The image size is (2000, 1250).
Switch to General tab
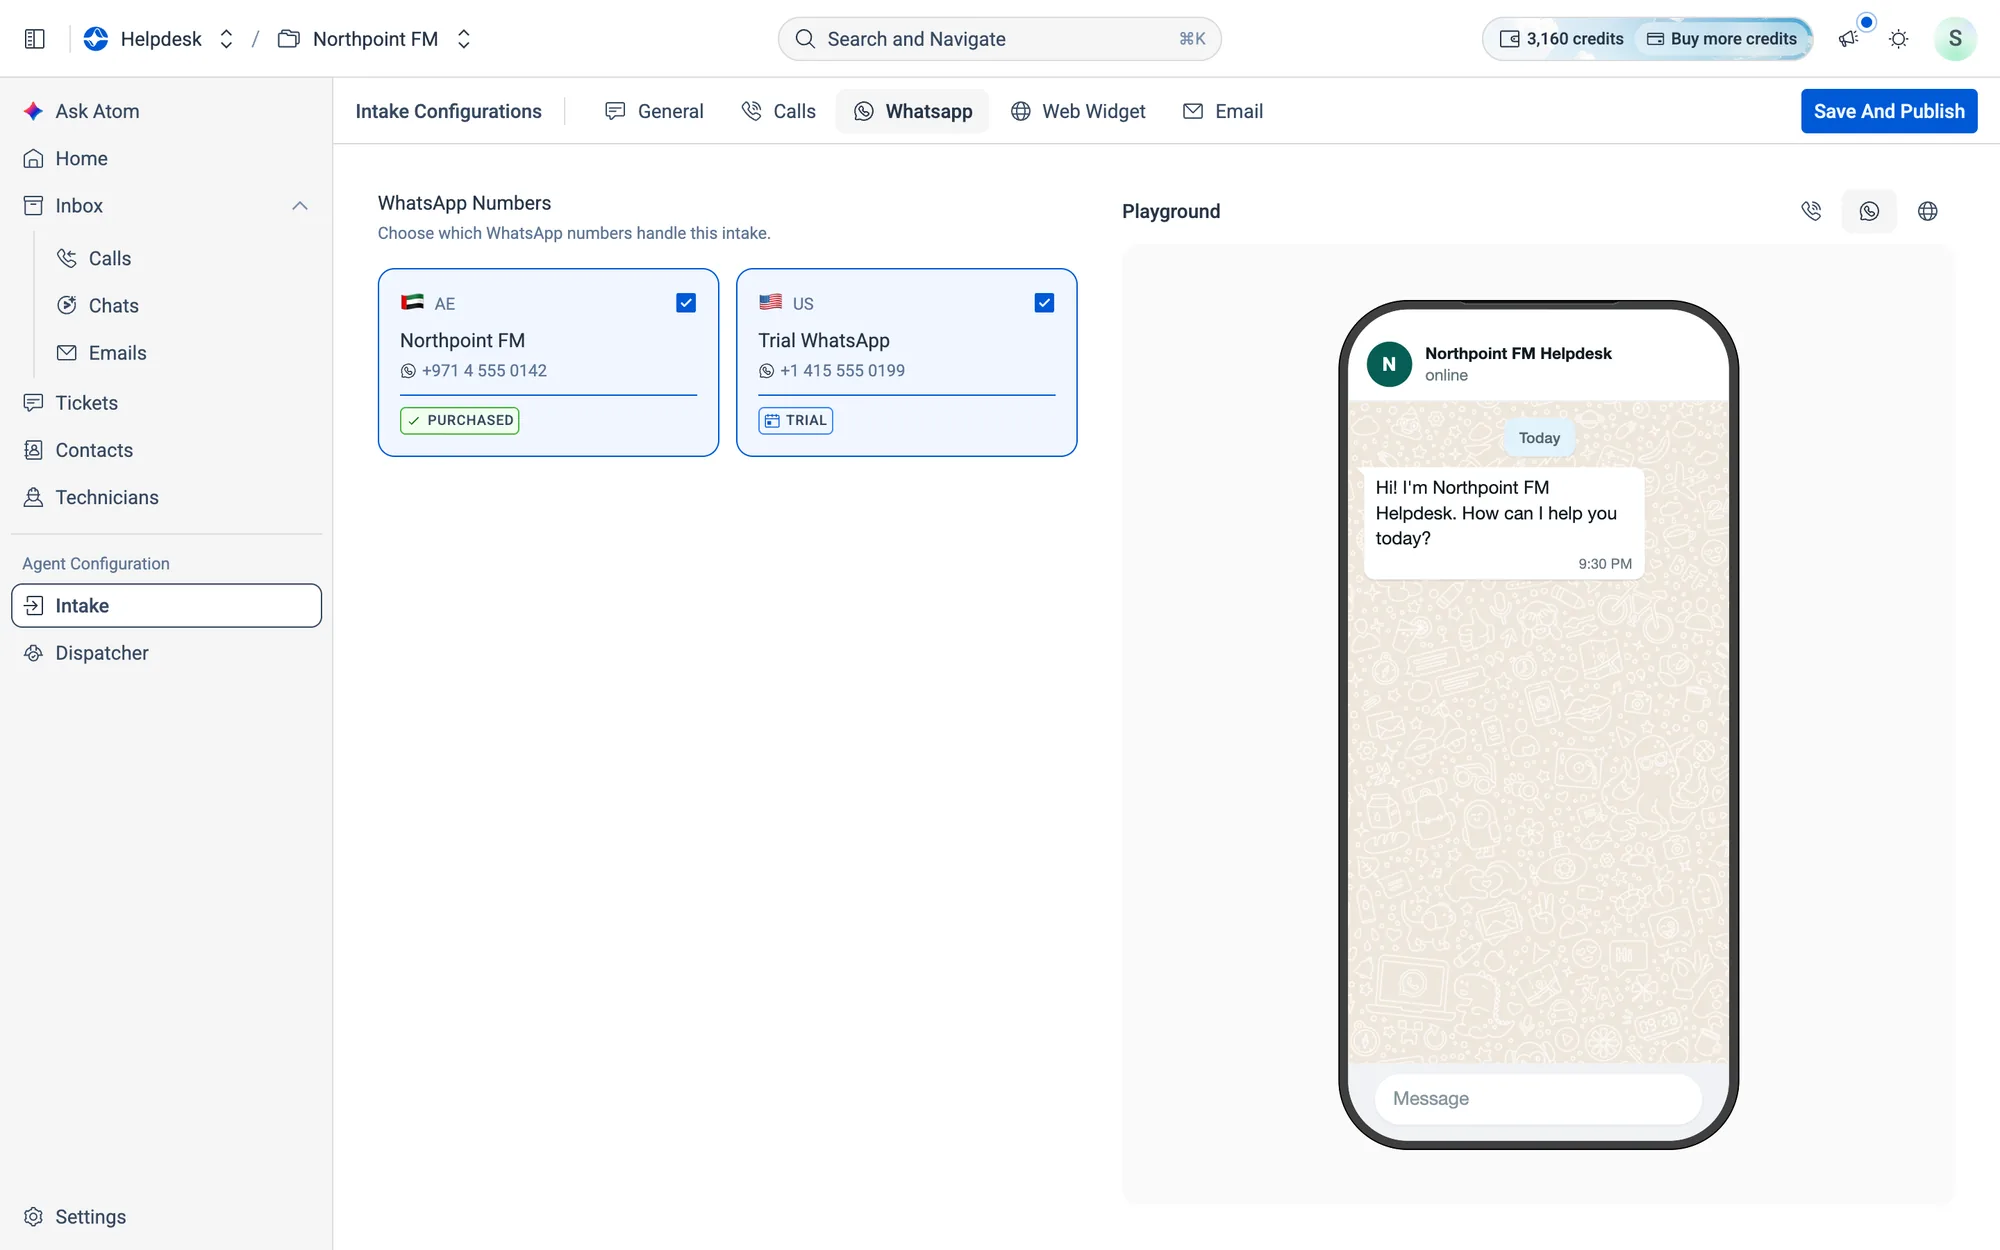coord(654,111)
